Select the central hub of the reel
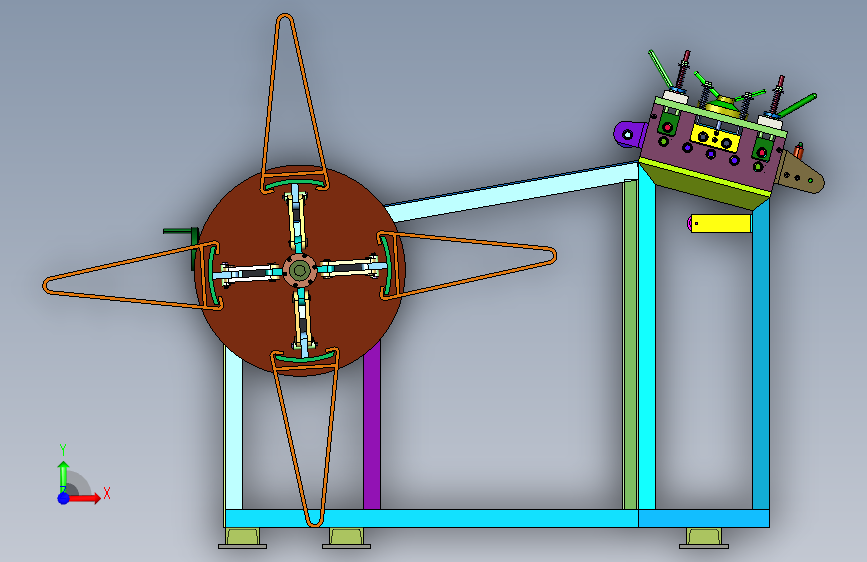Viewport: 867px width, 562px height. tap(300, 270)
